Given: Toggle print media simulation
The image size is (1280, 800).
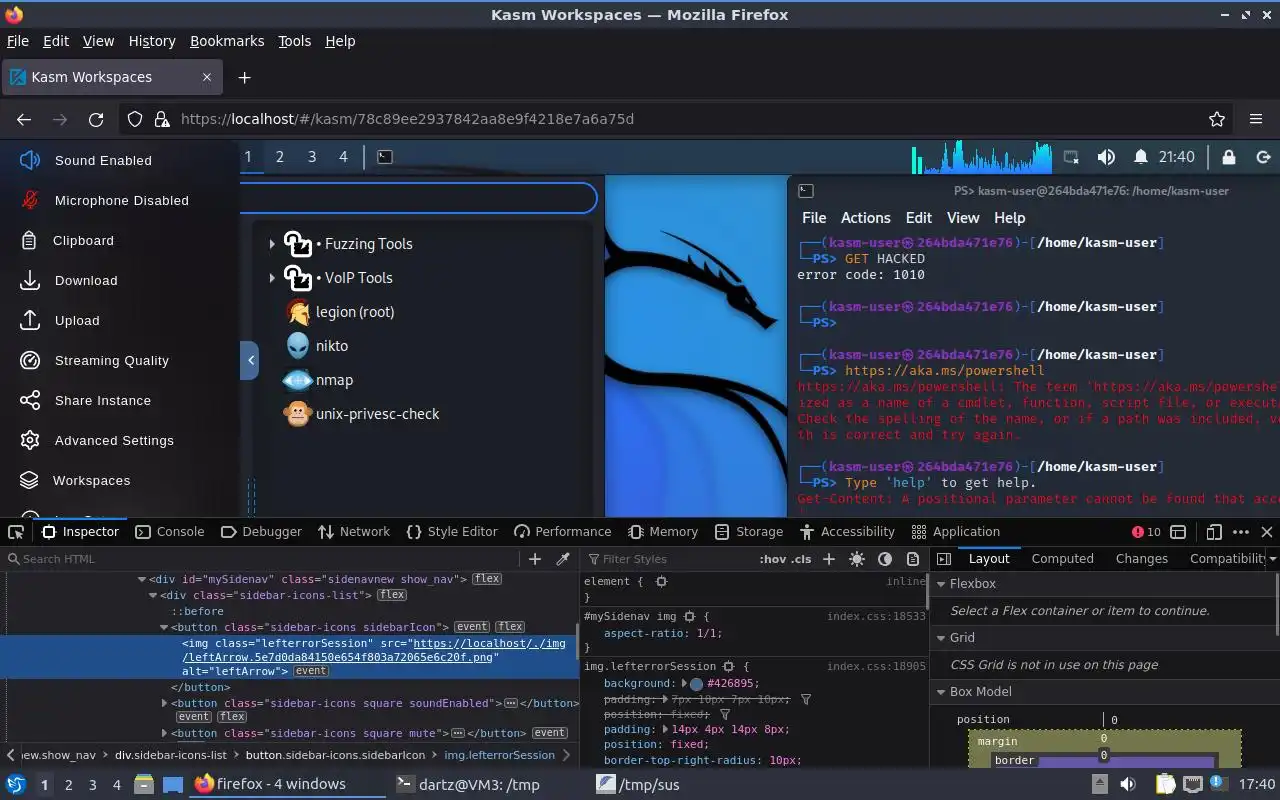Looking at the screenshot, I should tap(913, 559).
